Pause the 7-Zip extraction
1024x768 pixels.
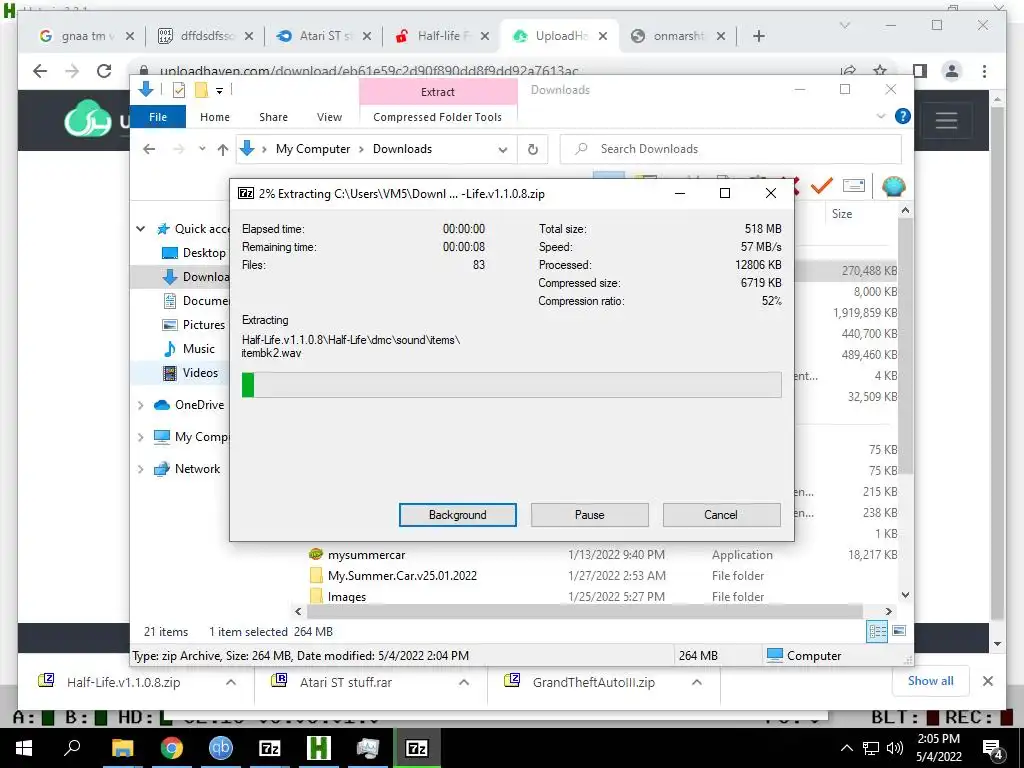click(589, 515)
